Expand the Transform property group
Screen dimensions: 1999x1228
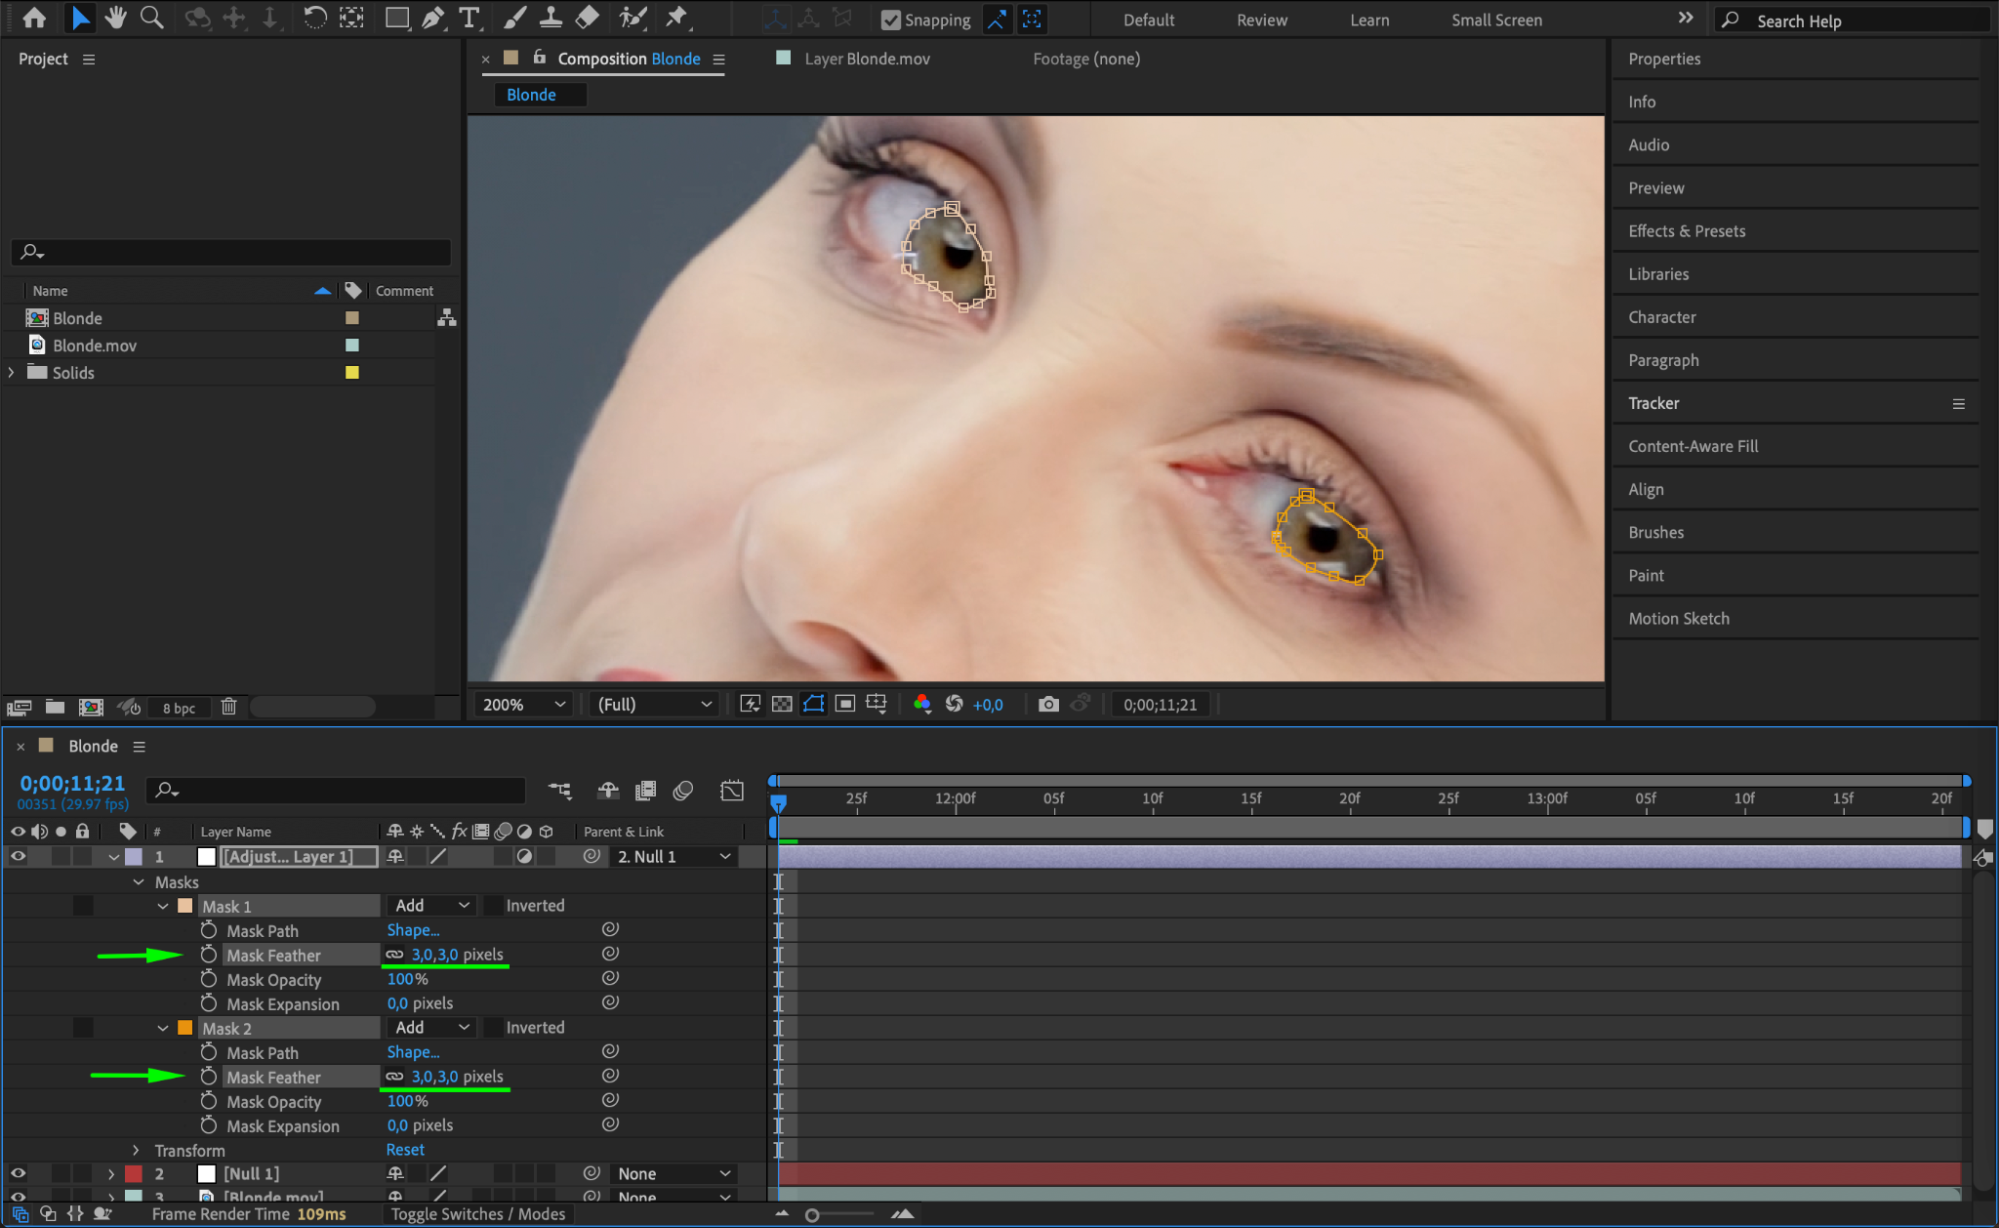tap(137, 1151)
